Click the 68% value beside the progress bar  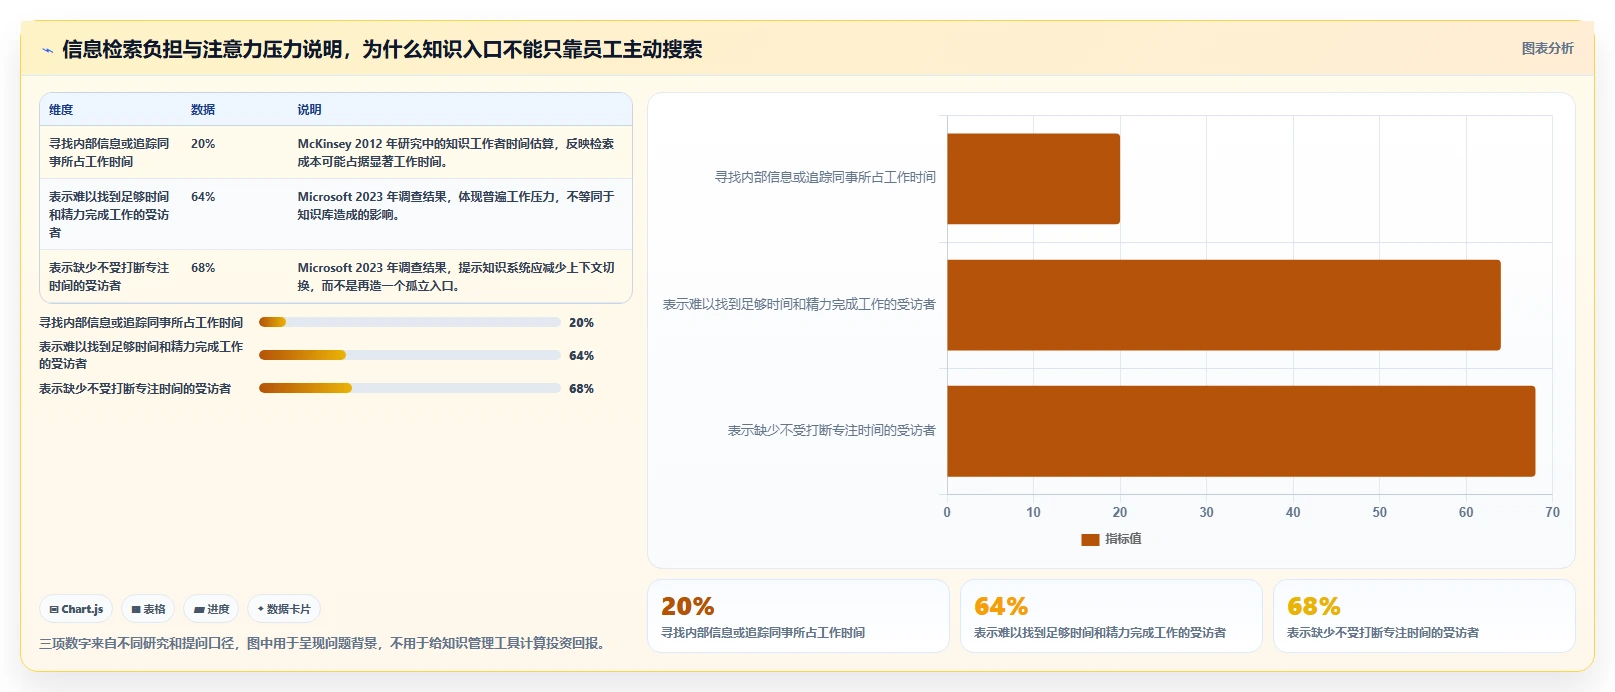(581, 389)
